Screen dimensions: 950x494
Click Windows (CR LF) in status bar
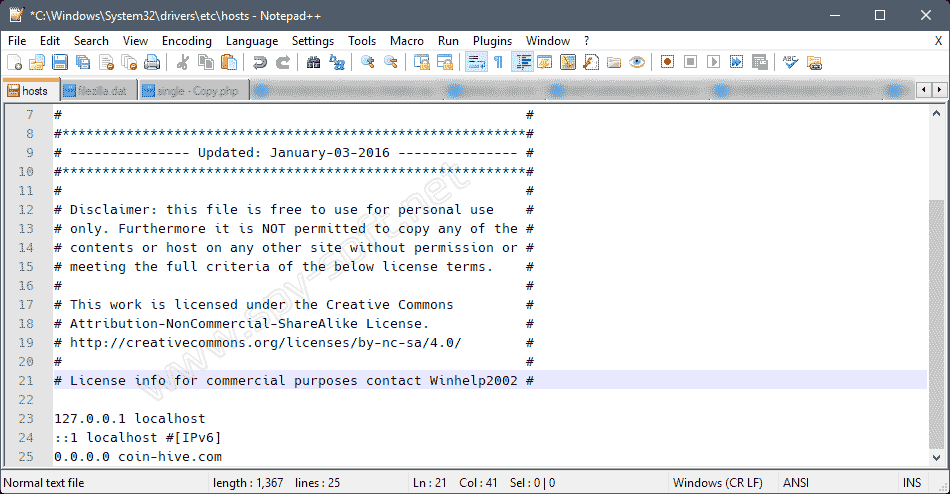[x=718, y=483]
